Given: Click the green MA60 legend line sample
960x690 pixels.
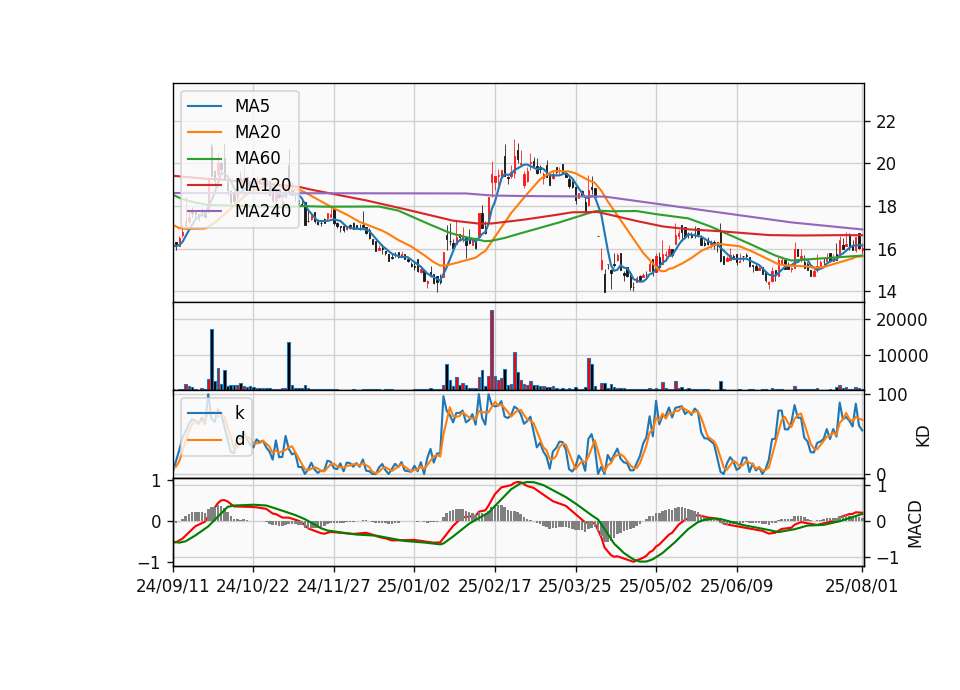Looking at the screenshot, I should coord(204,159).
